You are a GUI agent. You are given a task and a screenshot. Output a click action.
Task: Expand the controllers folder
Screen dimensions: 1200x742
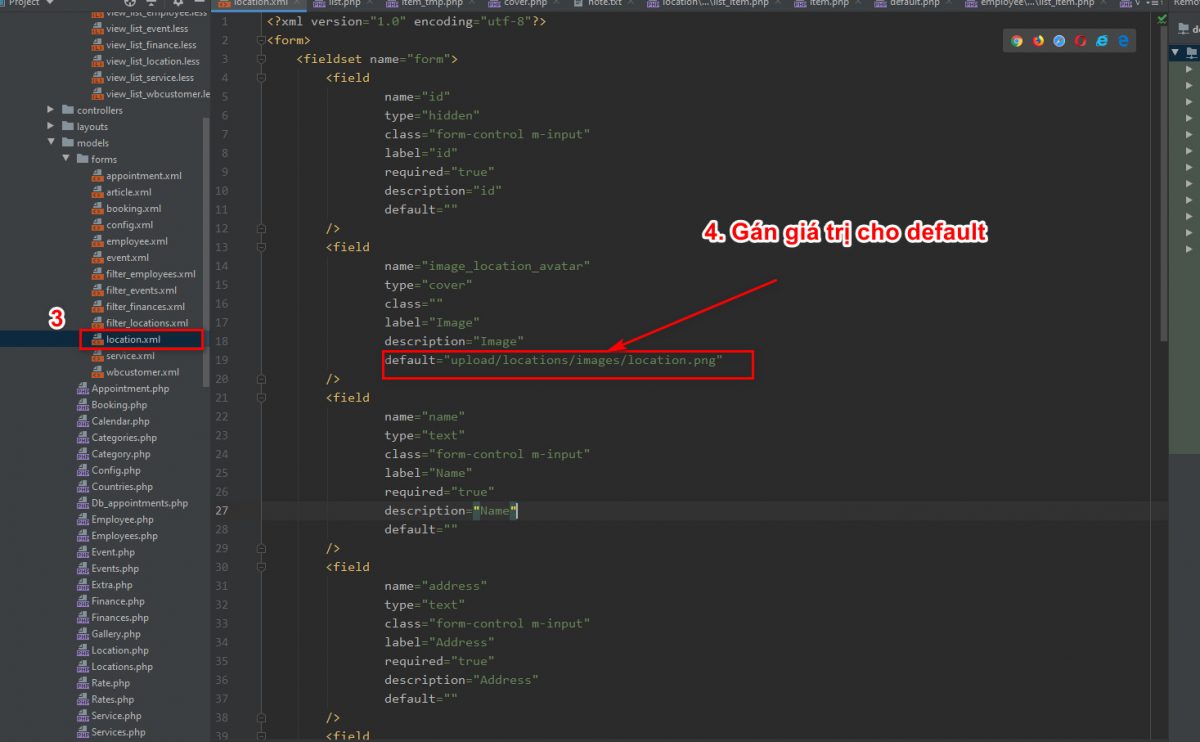(x=51, y=110)
